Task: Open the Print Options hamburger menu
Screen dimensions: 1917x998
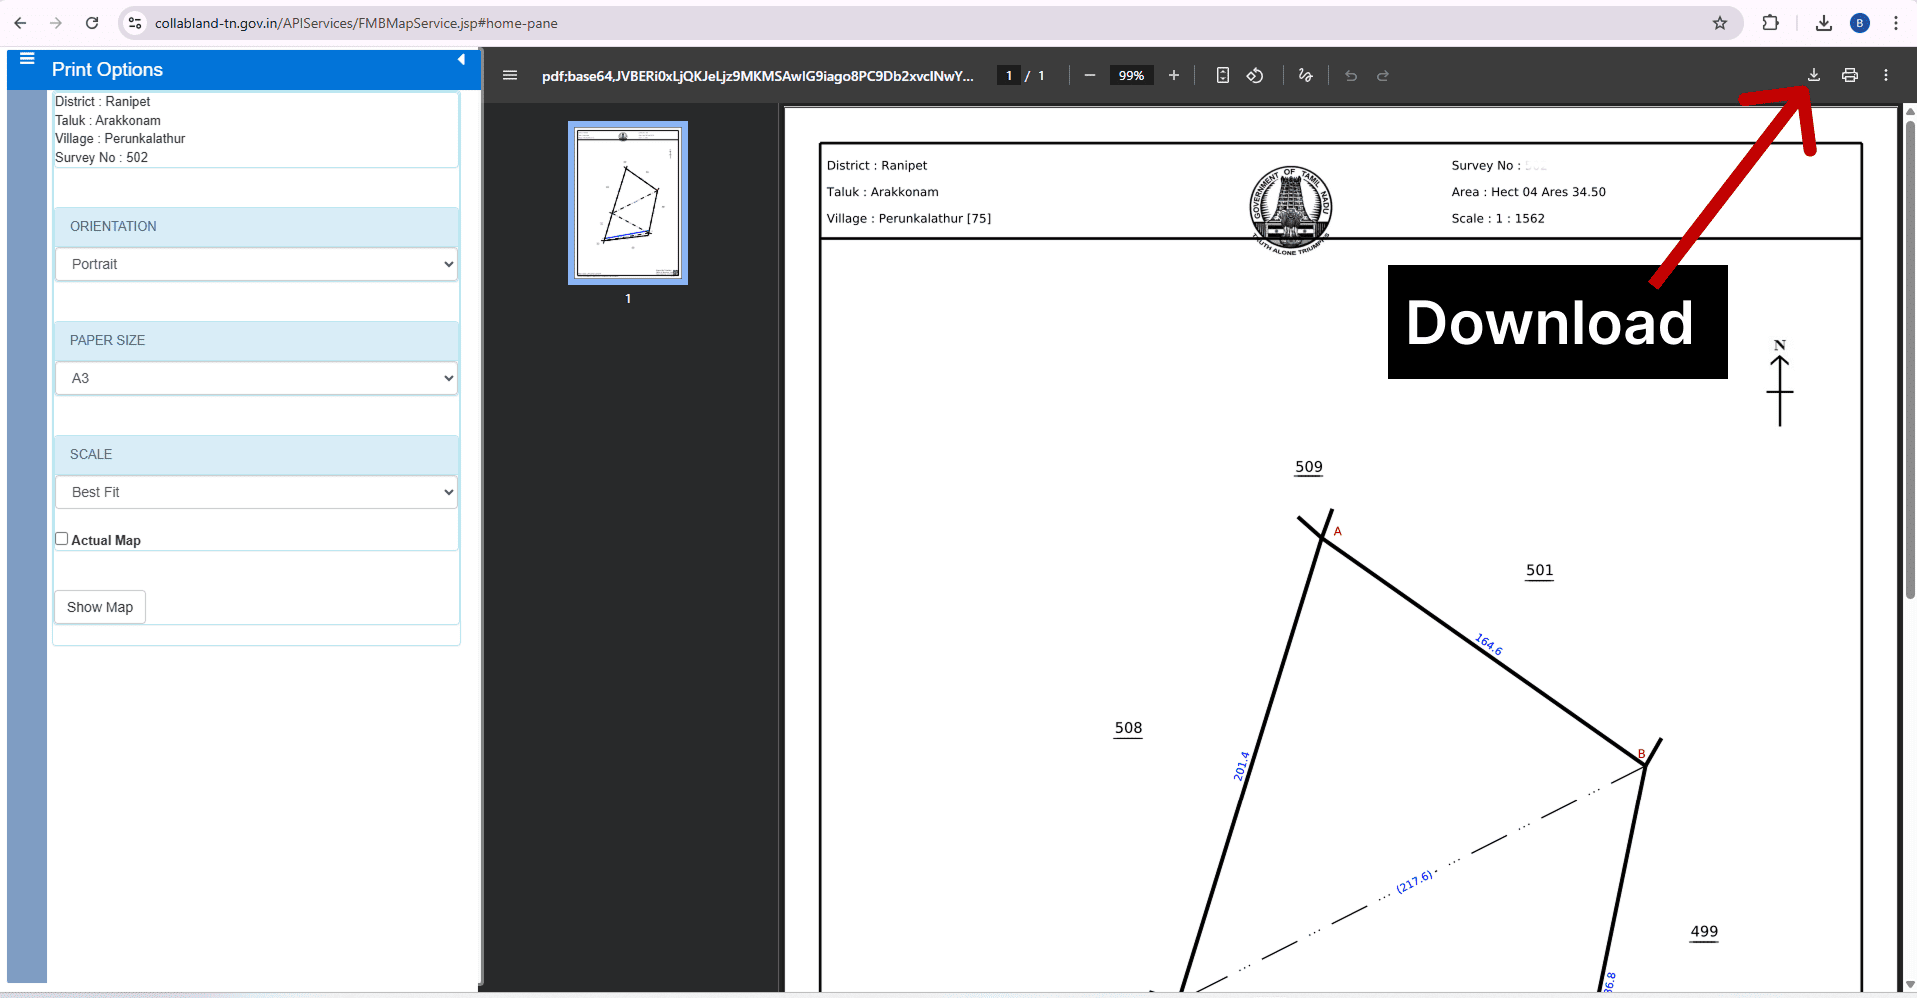Action: (27, 57)
